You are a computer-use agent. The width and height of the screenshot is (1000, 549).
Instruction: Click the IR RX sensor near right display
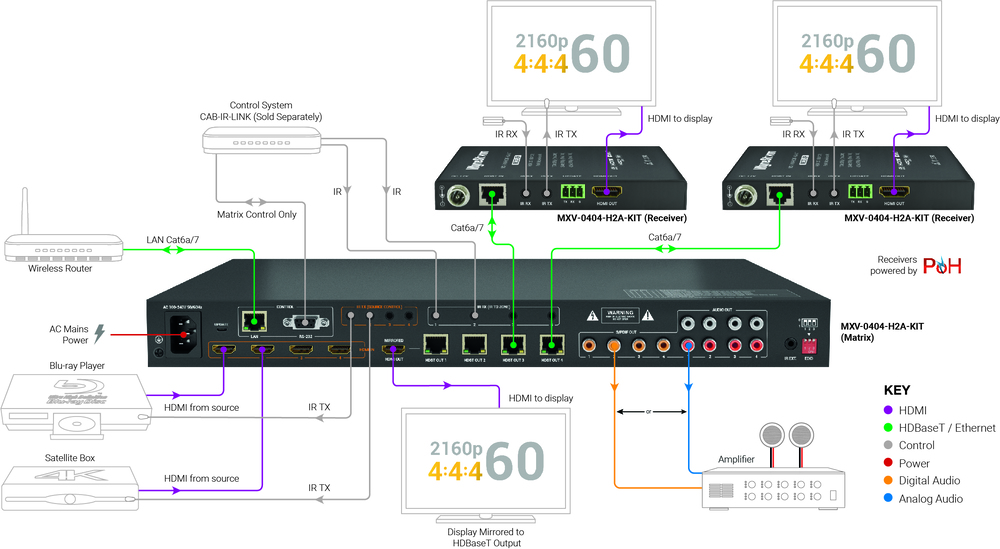pos(781,121)
